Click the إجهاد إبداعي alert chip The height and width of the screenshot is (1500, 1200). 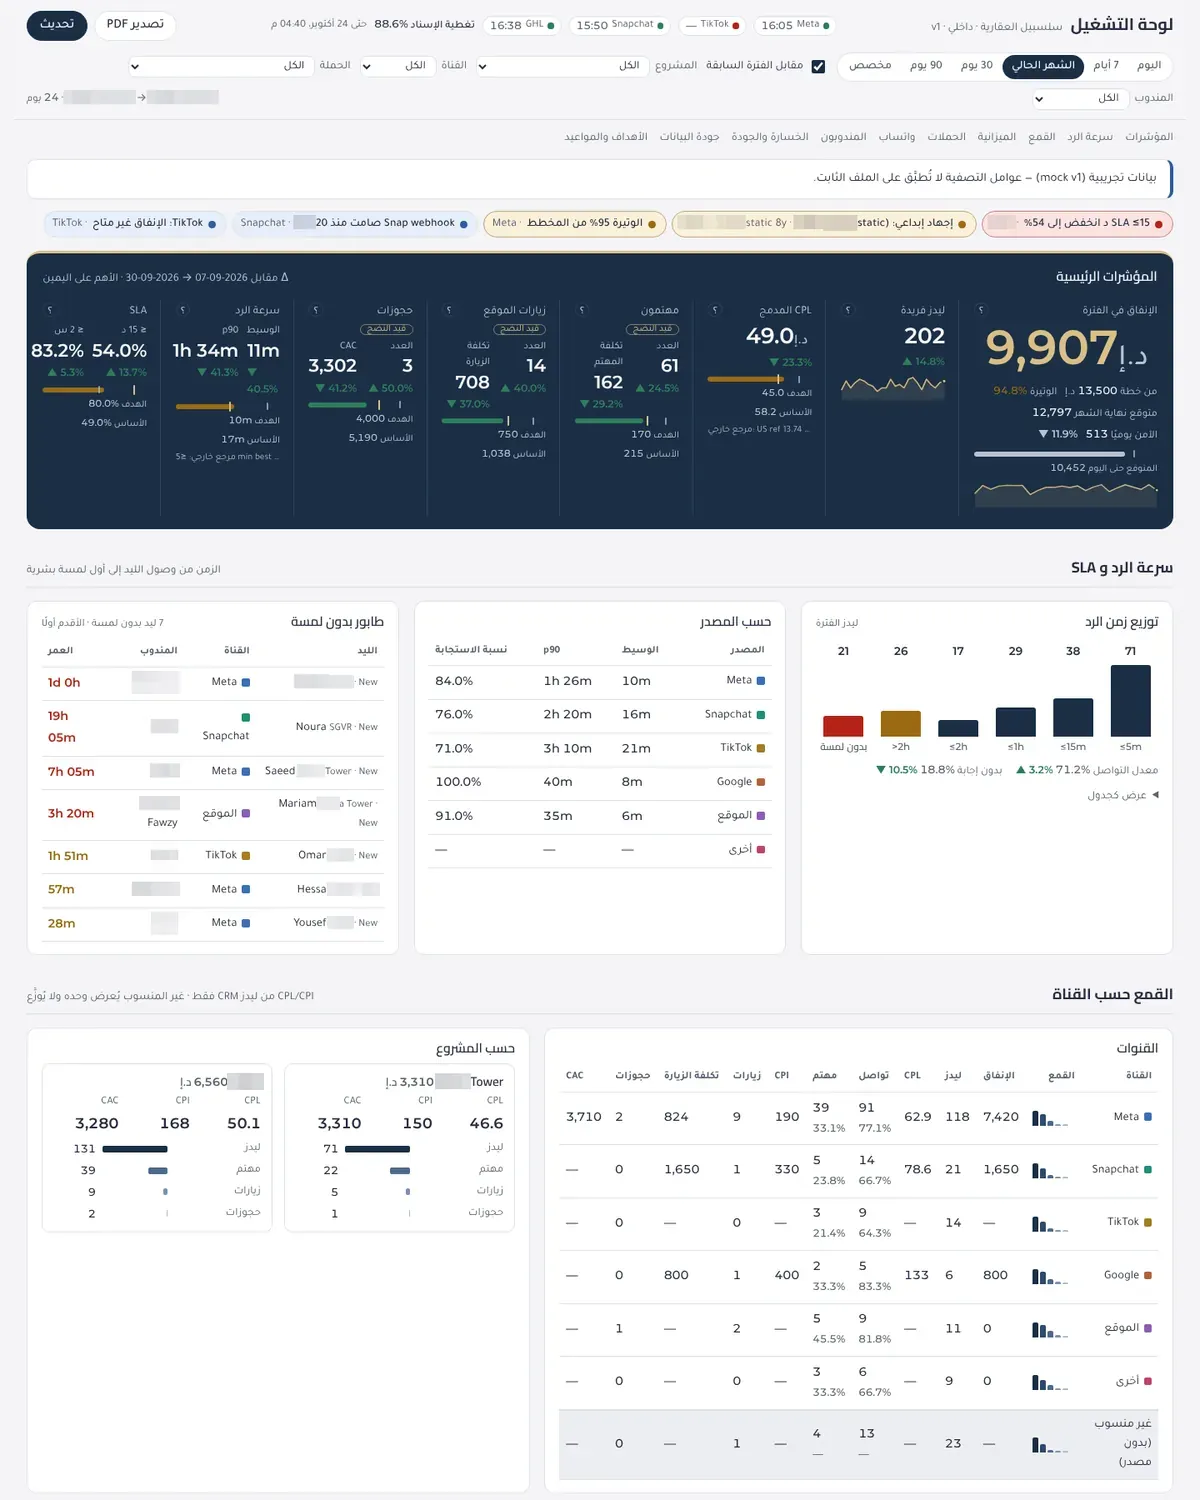(824, 224)
